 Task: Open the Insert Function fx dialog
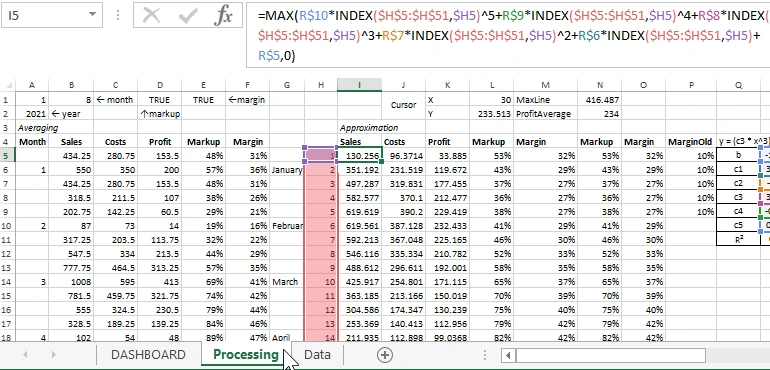click(223, 16)
